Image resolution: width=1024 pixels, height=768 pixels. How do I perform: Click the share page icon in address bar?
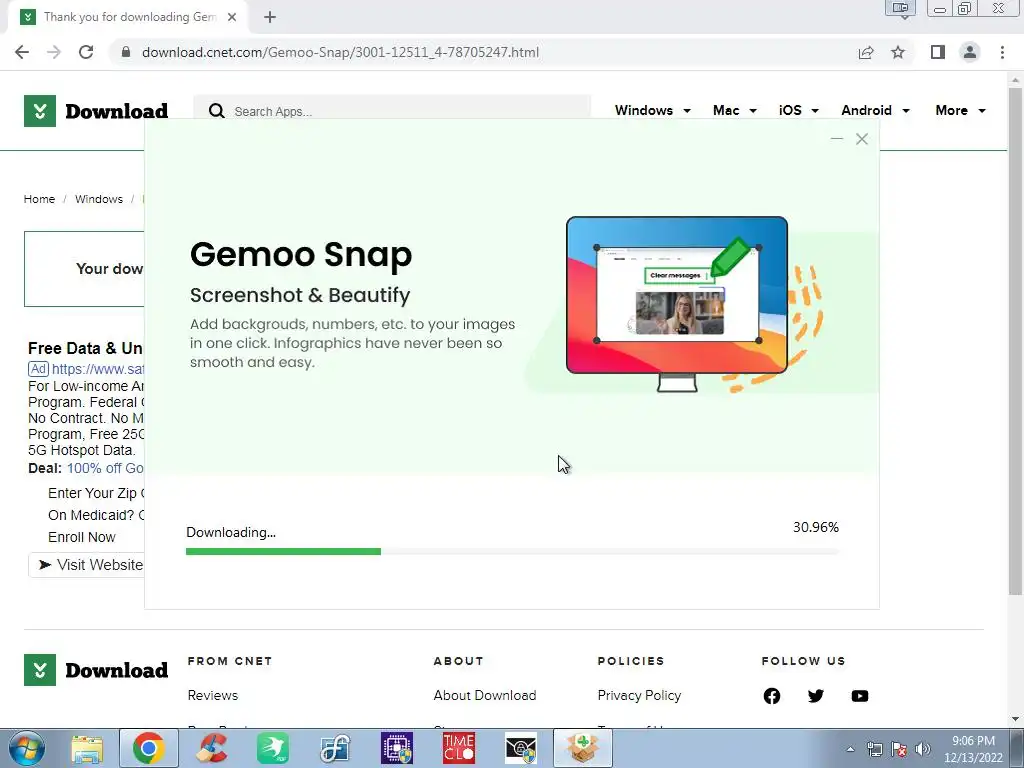point(866,52)
